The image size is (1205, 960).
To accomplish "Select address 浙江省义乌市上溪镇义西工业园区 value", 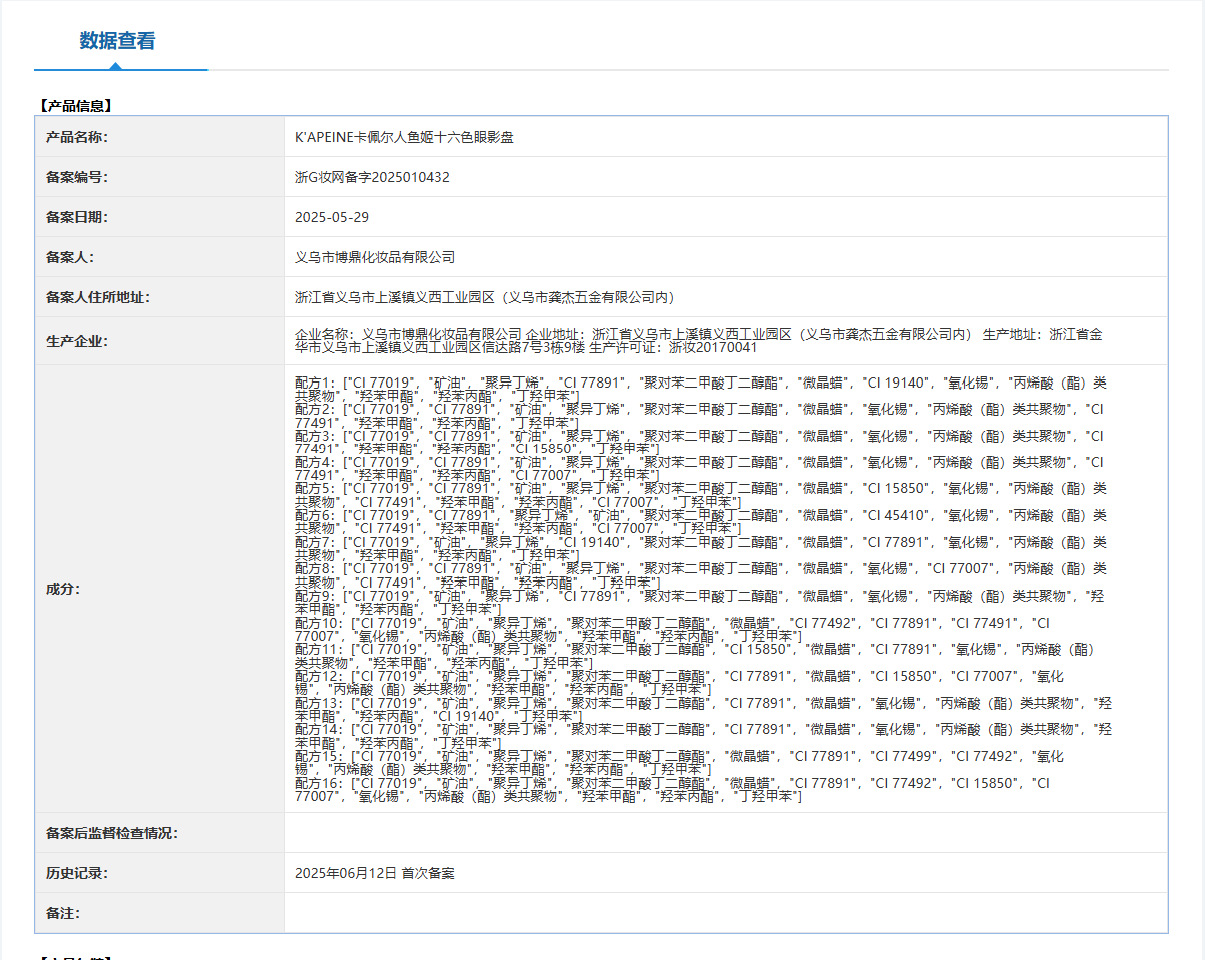I will pyautogui.click(x=485, y=297).
